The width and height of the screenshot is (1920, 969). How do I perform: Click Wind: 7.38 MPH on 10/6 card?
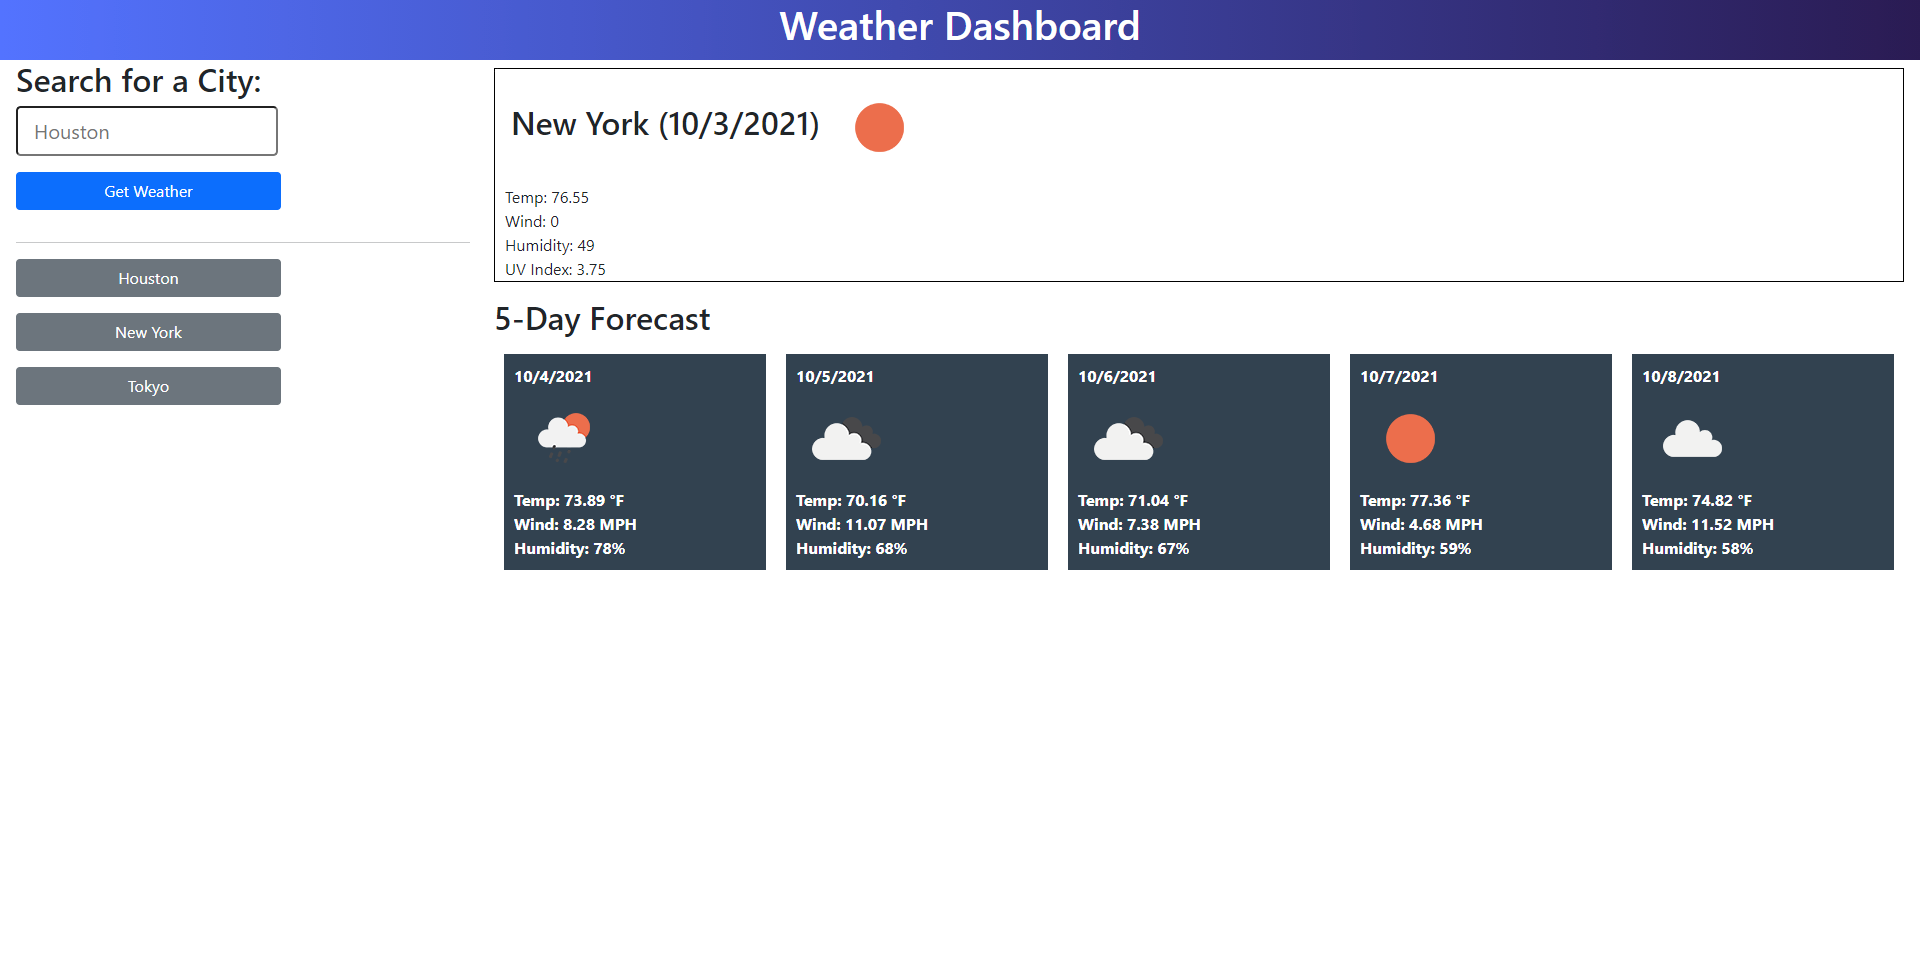click(1139, 525)
